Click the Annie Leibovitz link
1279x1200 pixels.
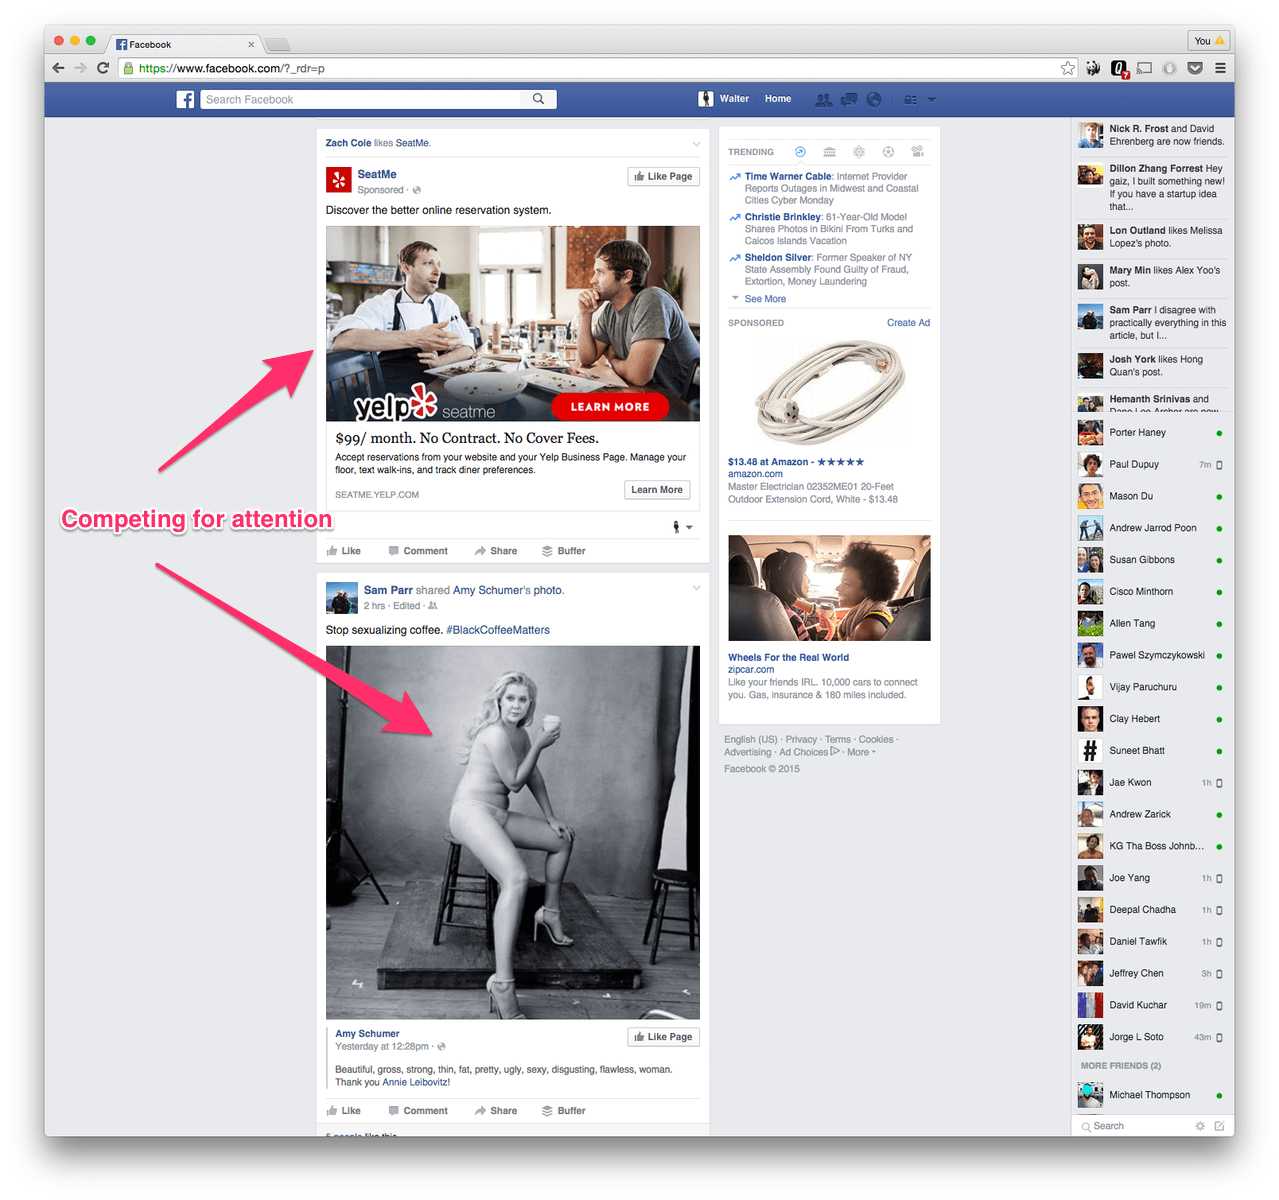(x=414, y=1082)
